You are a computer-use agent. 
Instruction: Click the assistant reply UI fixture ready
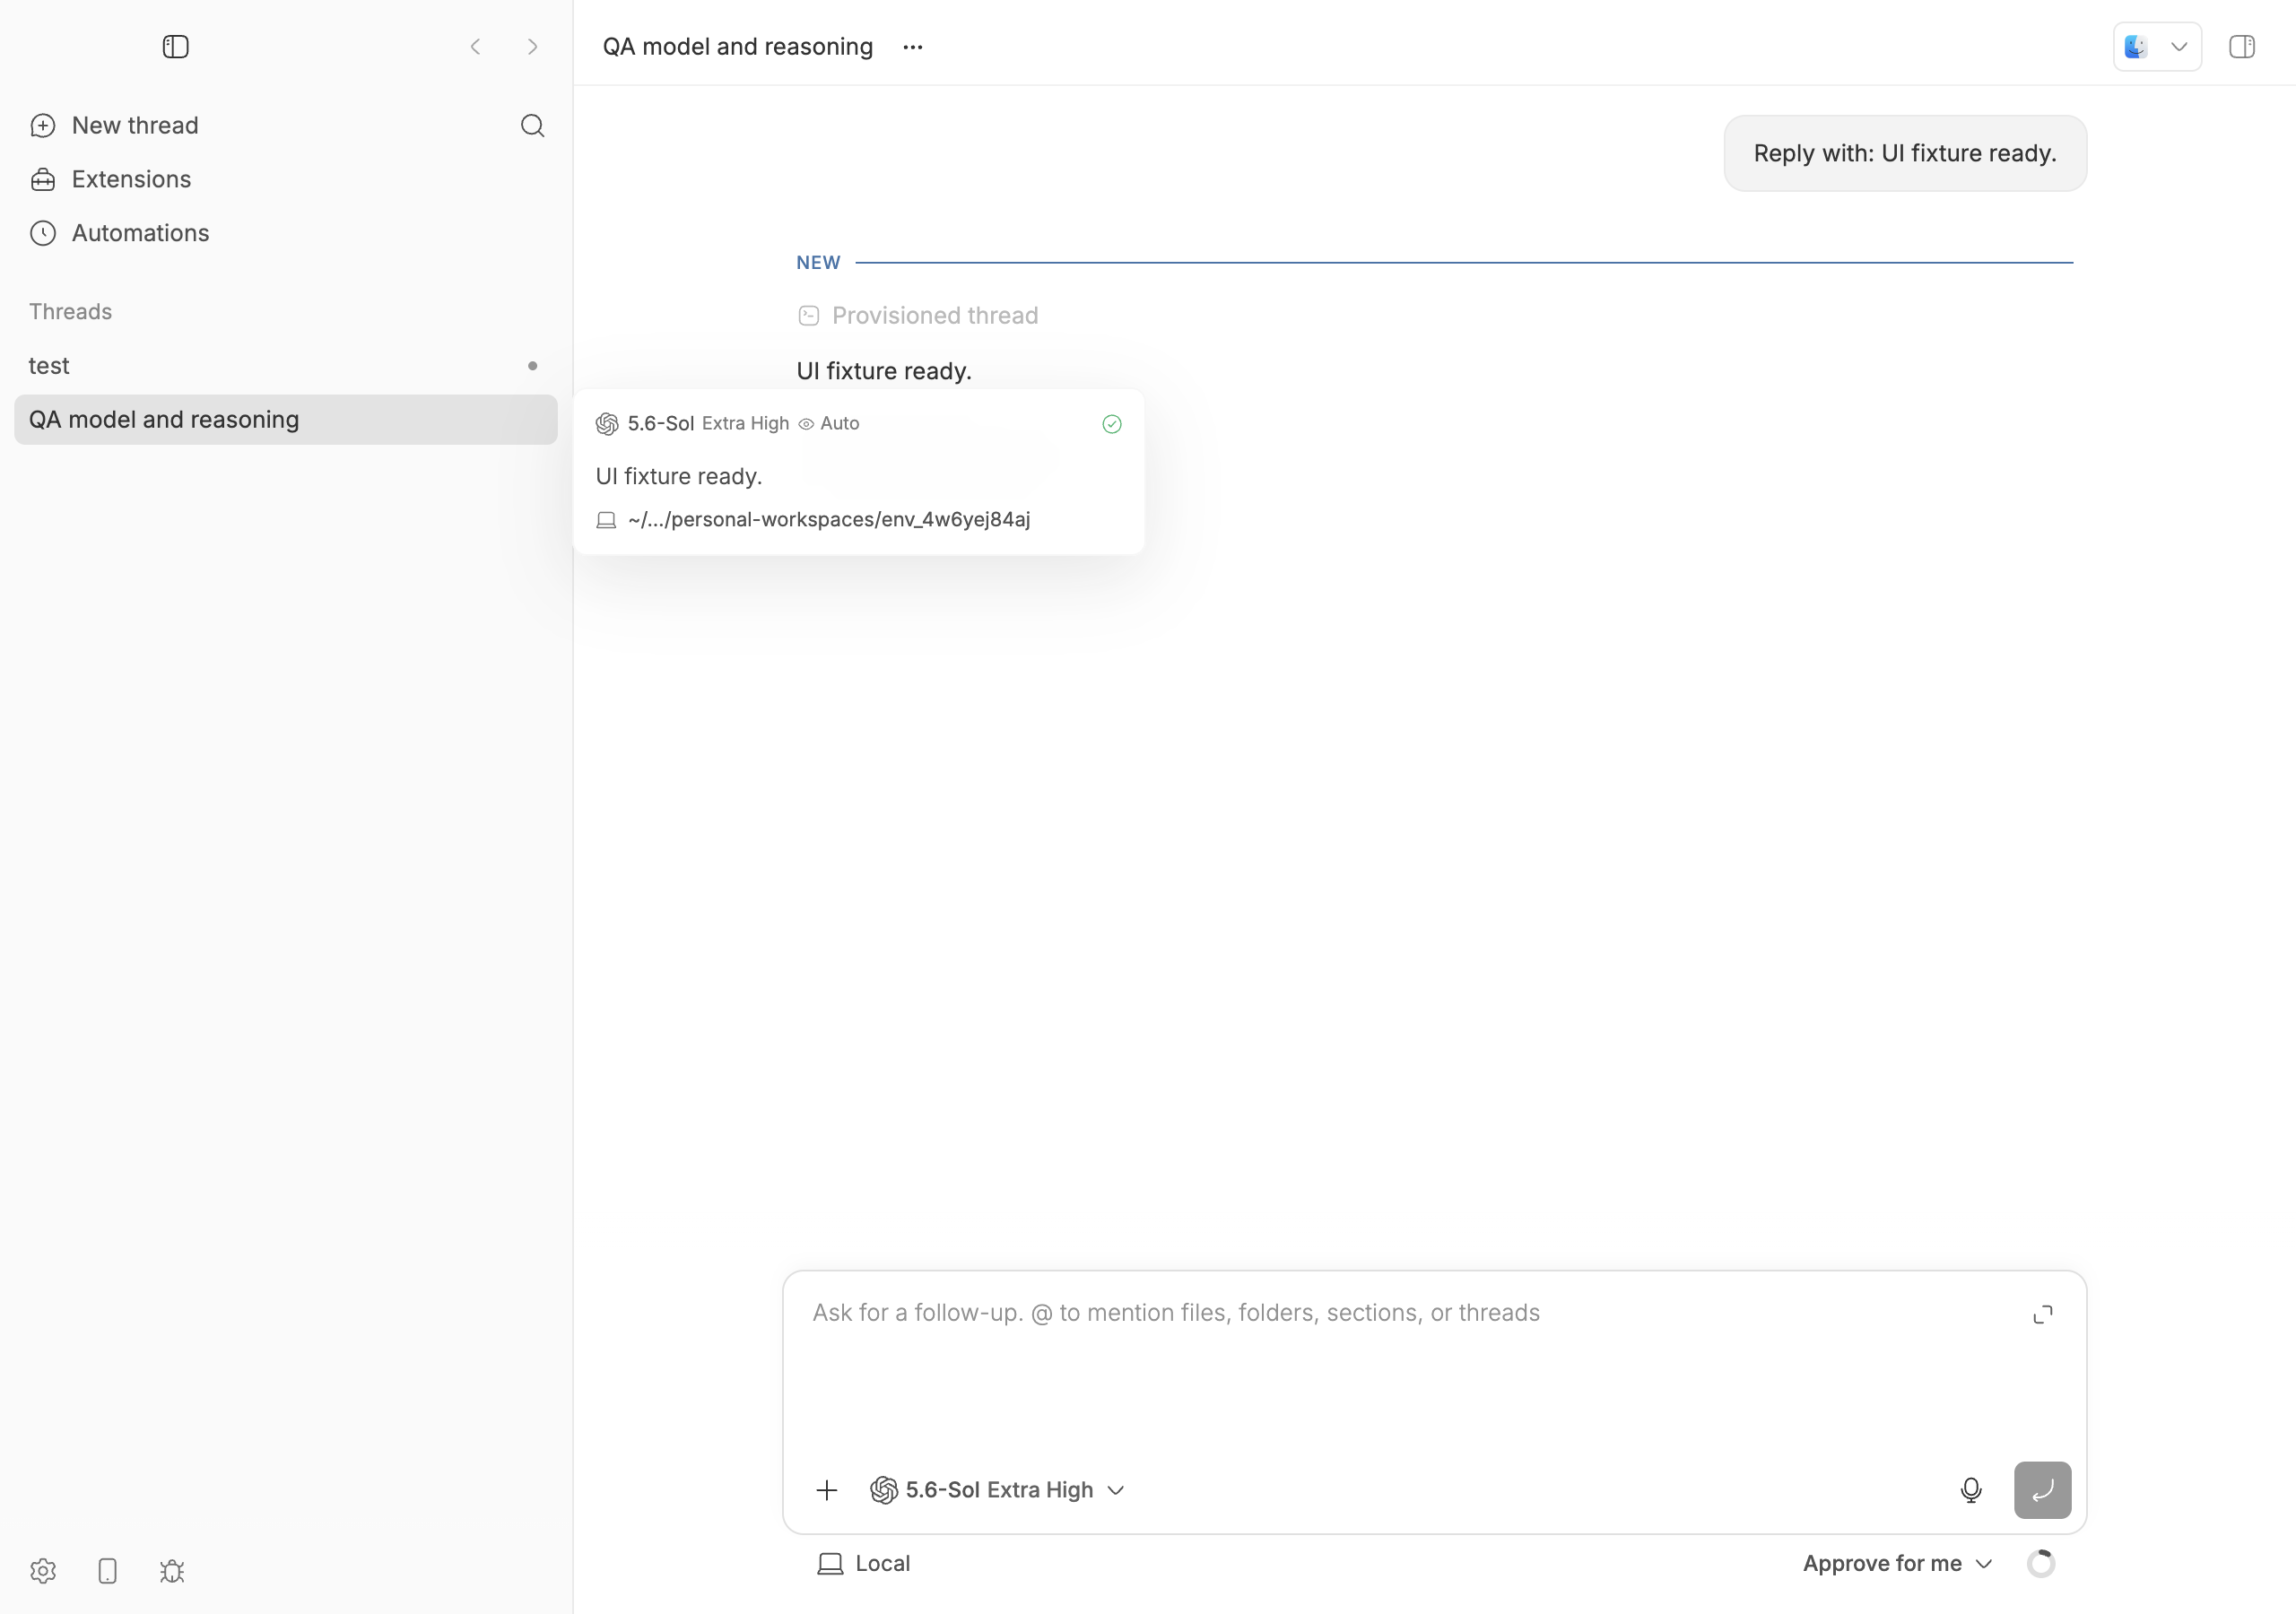[x=884, y=371]
